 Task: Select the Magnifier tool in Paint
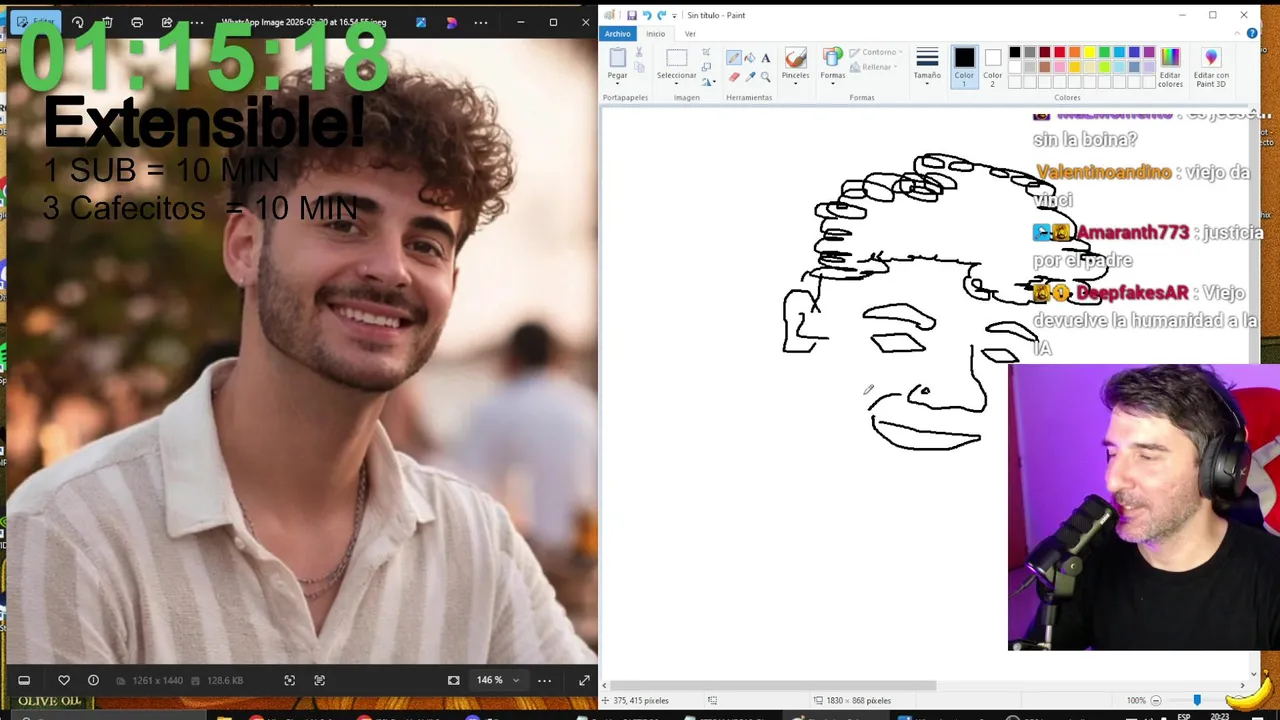766,76
